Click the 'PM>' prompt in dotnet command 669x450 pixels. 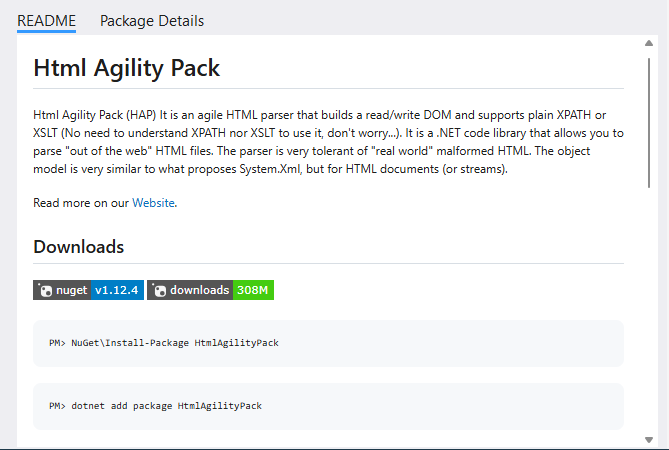pos(57,406)
